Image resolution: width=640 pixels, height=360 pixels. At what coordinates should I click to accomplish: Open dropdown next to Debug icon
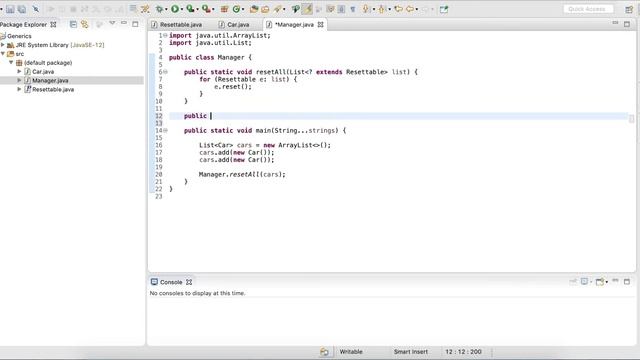(x=166, y=9)
